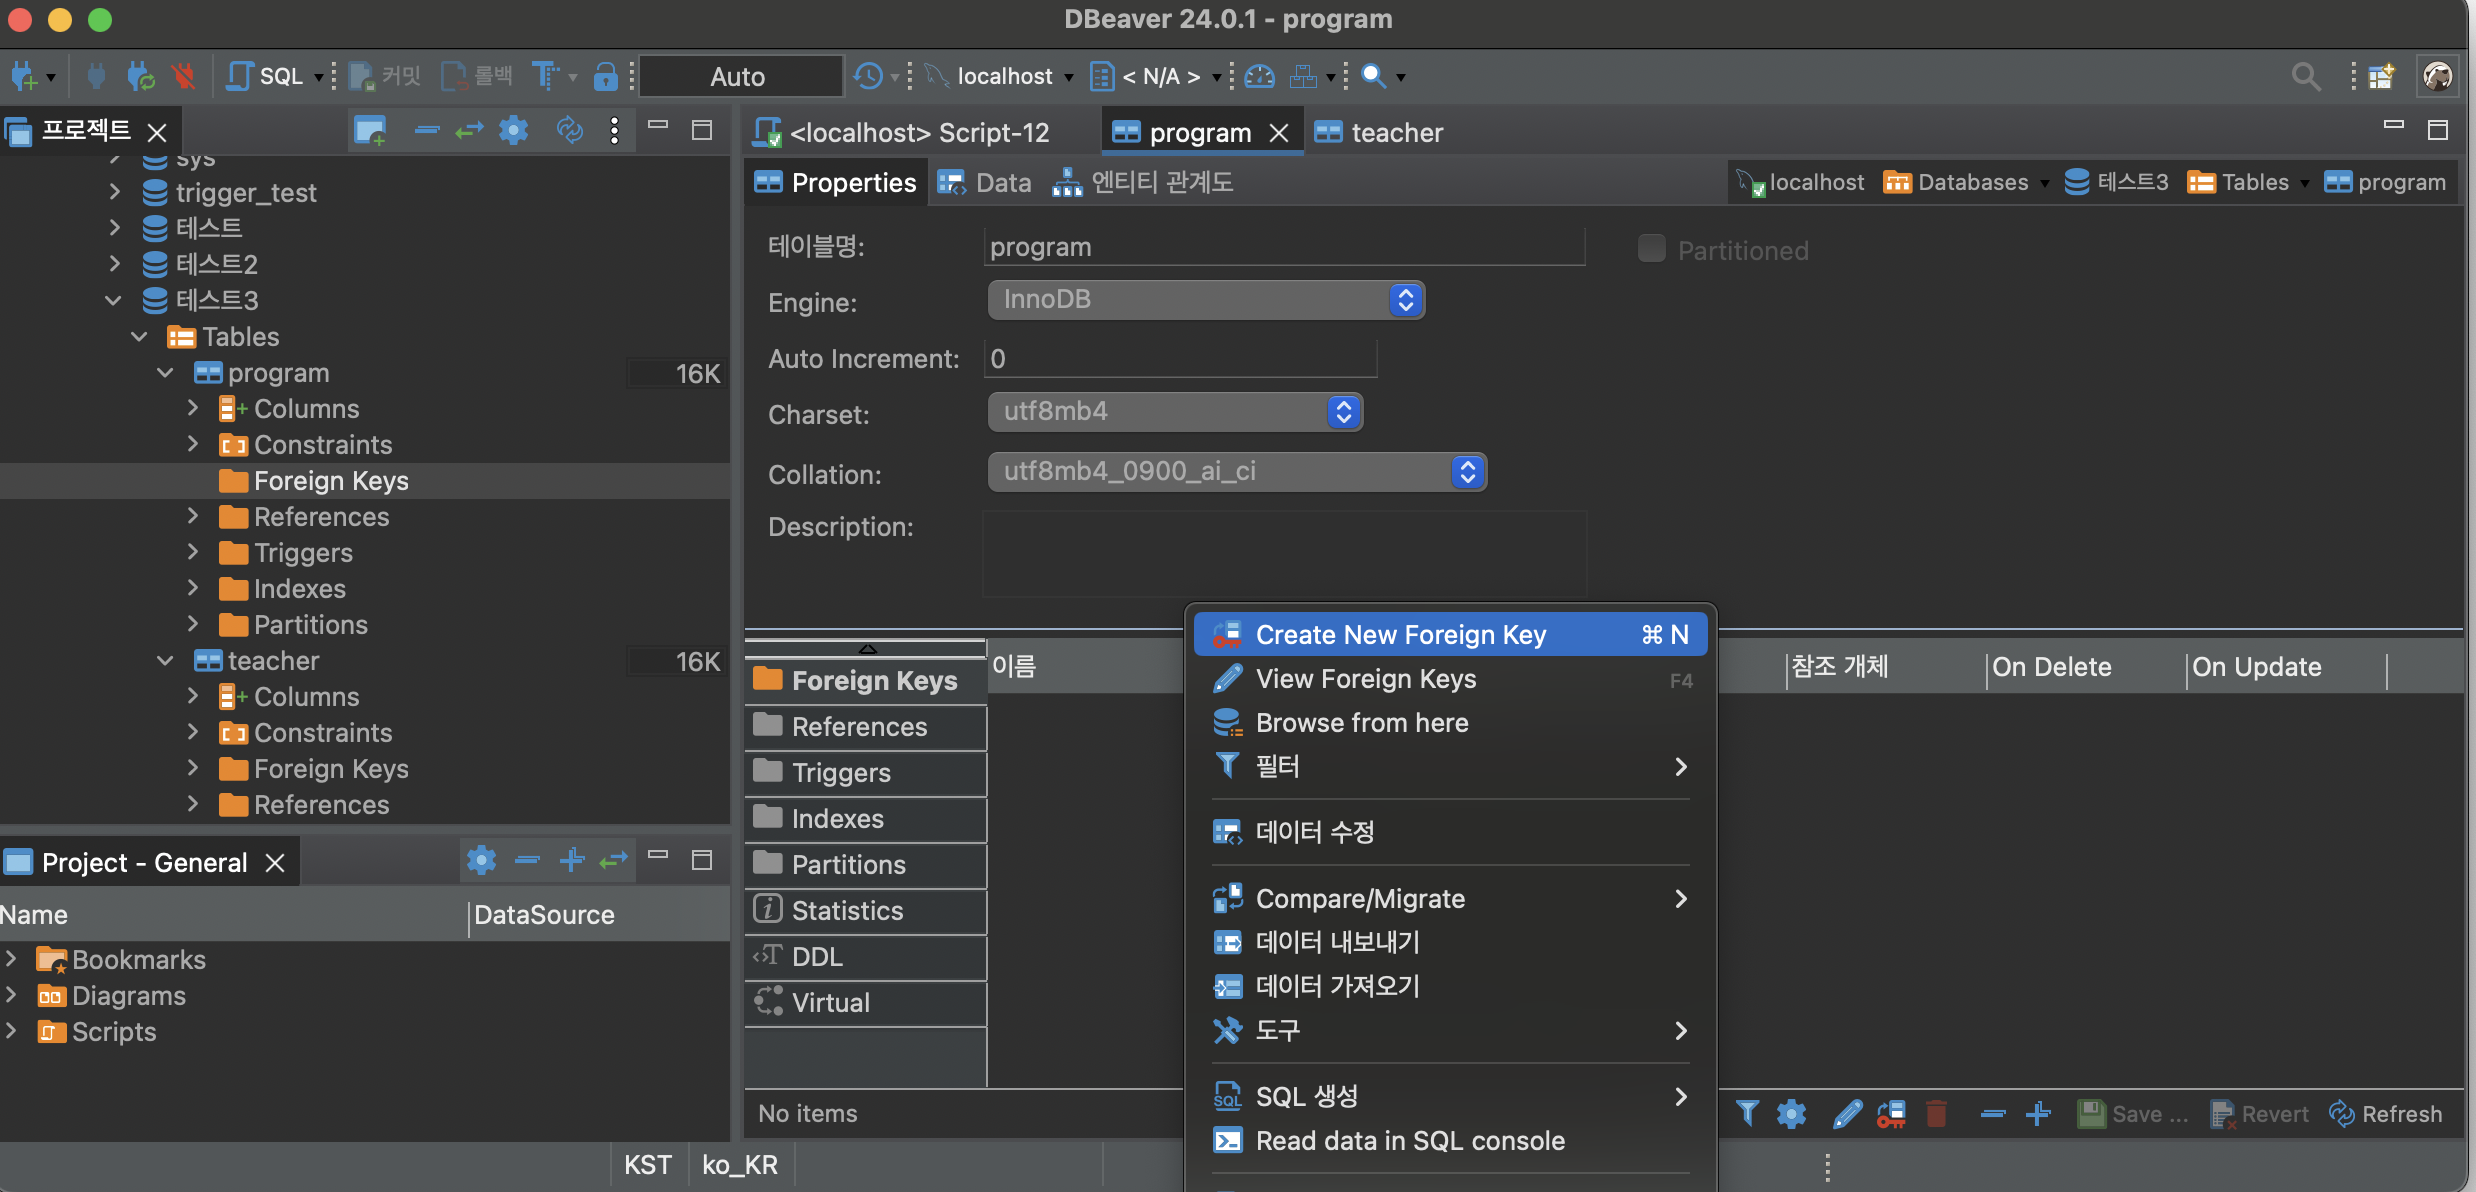The image size is (2476, 1192).
Task: Click new connection icon in project panel
Action: [370, 131]
